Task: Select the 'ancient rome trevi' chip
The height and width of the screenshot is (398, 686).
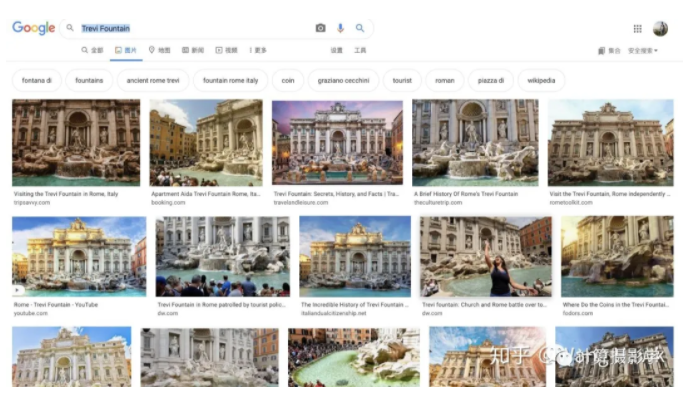Action: (x=153, y=80)
